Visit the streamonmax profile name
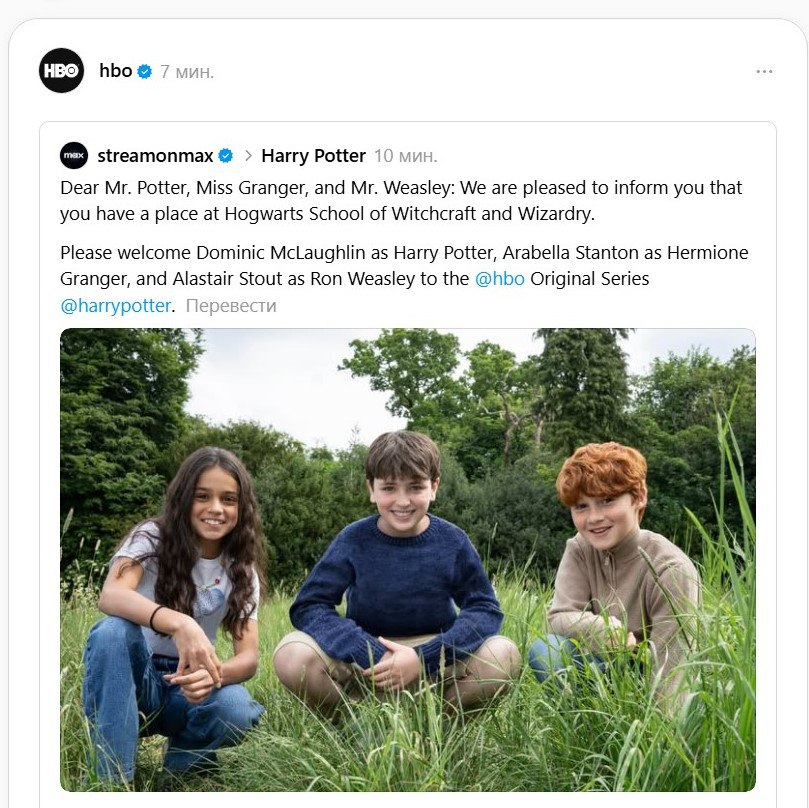This screenshot has height=808, width=809. tap(154, 156)
